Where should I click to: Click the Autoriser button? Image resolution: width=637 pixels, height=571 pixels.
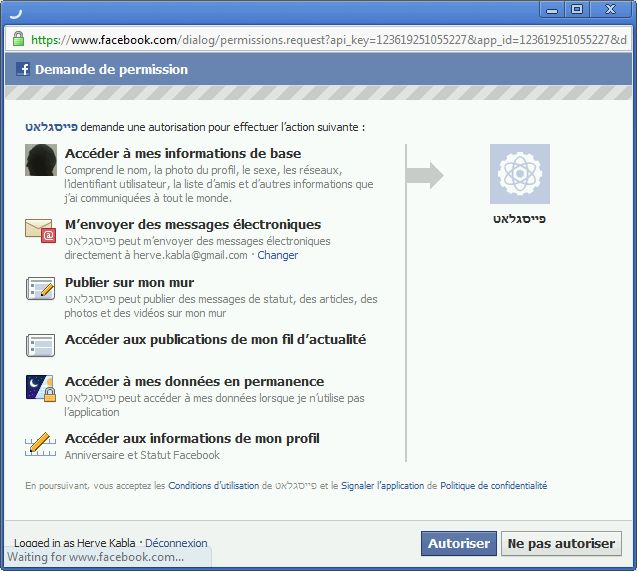(x=459, y=543)
